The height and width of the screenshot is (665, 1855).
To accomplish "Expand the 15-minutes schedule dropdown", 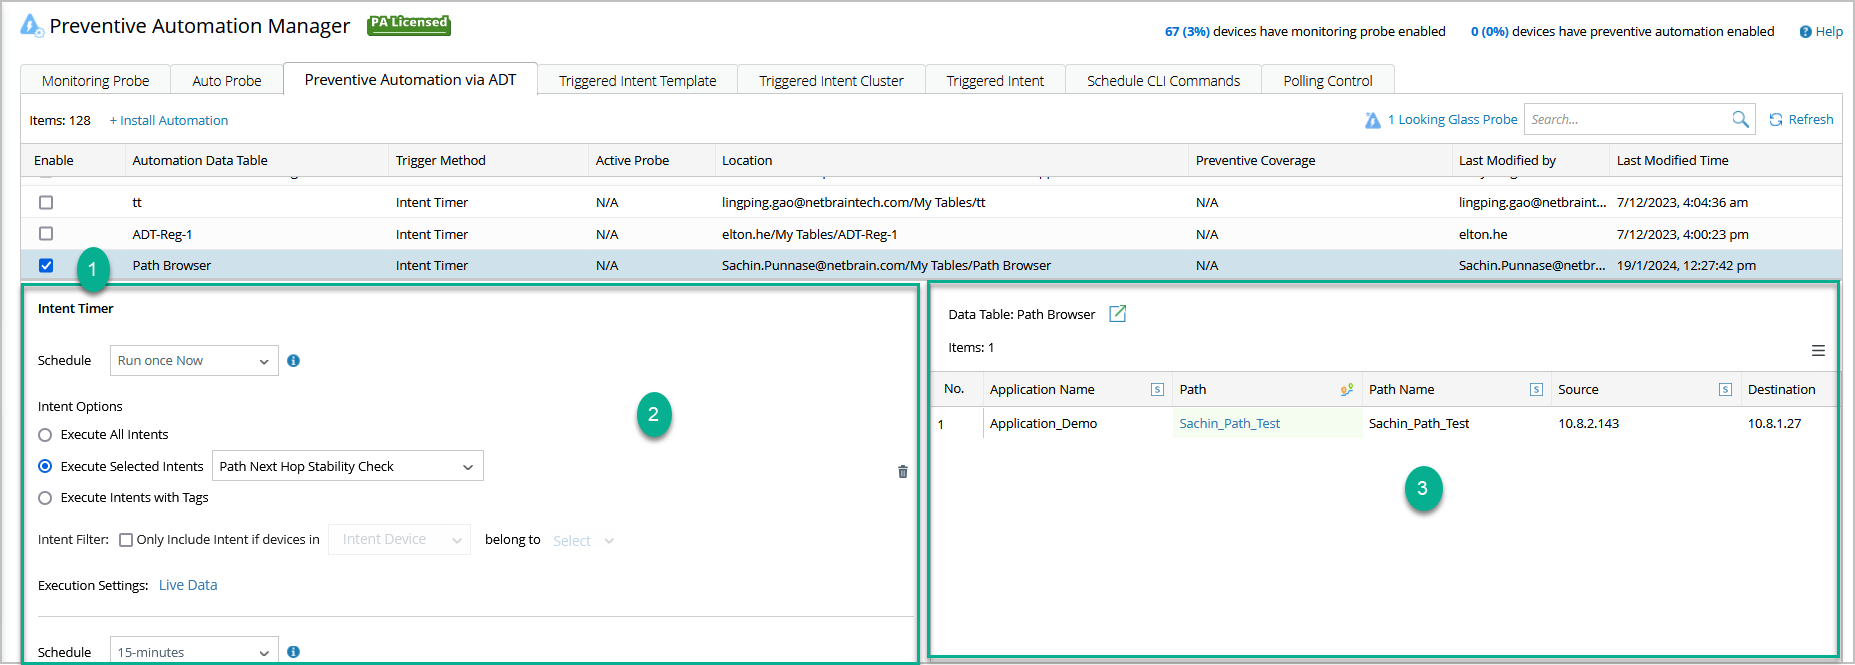I will click(194, 652).
